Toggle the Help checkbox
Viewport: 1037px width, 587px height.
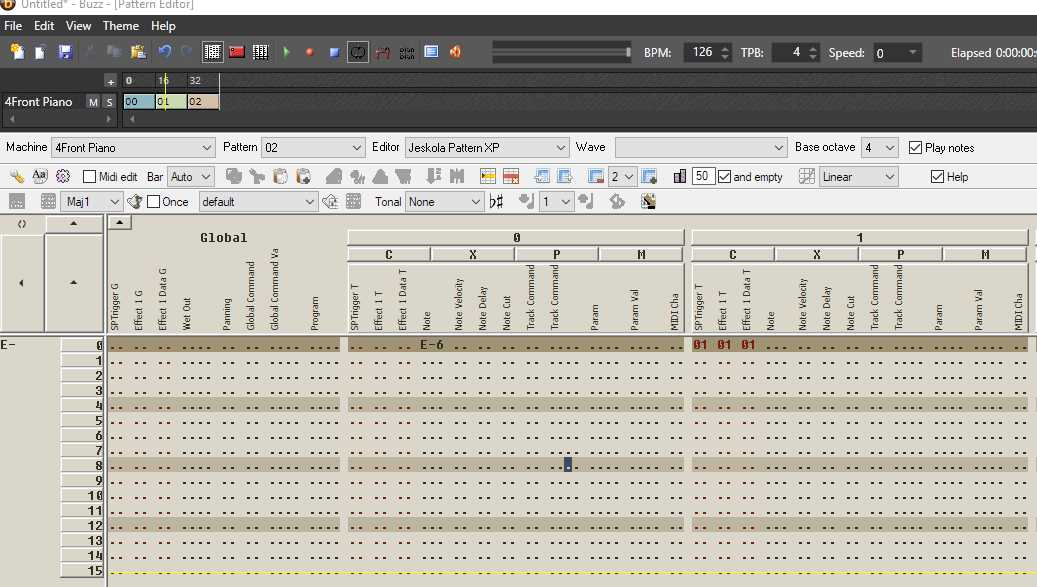pos(937,177)
